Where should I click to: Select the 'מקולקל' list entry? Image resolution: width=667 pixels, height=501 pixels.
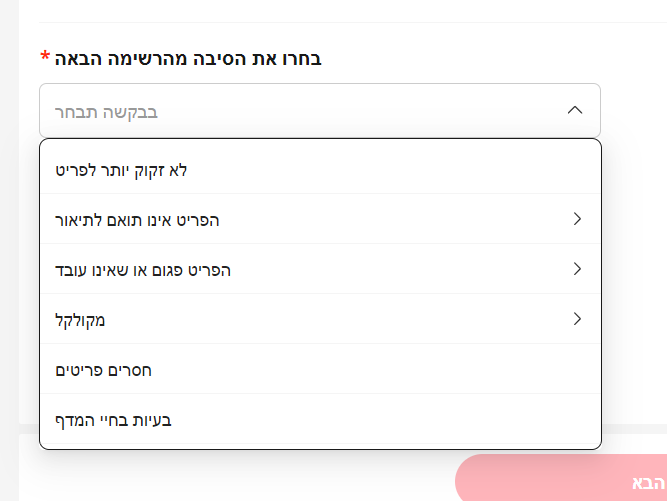pyautogui.click(x=80, y=320)
